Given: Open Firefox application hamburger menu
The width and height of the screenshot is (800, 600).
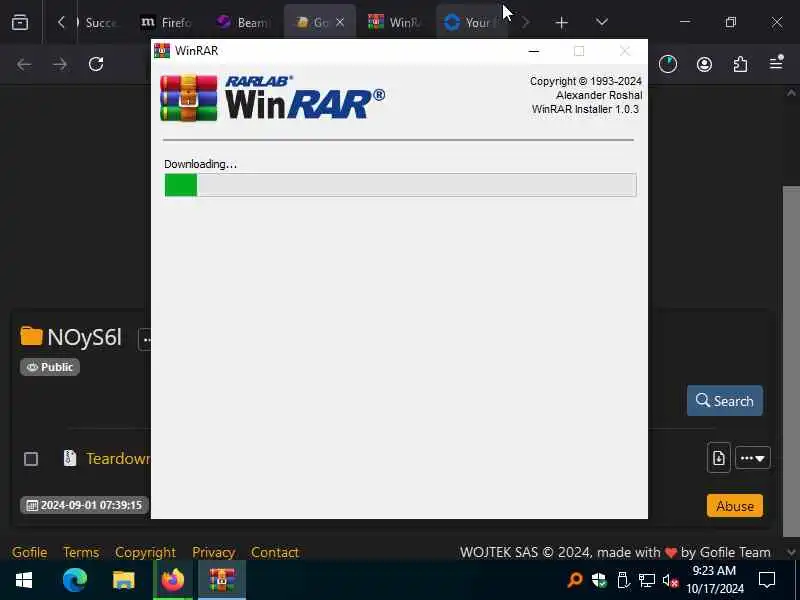Looking at the screenshot, I should coord(776,63).
